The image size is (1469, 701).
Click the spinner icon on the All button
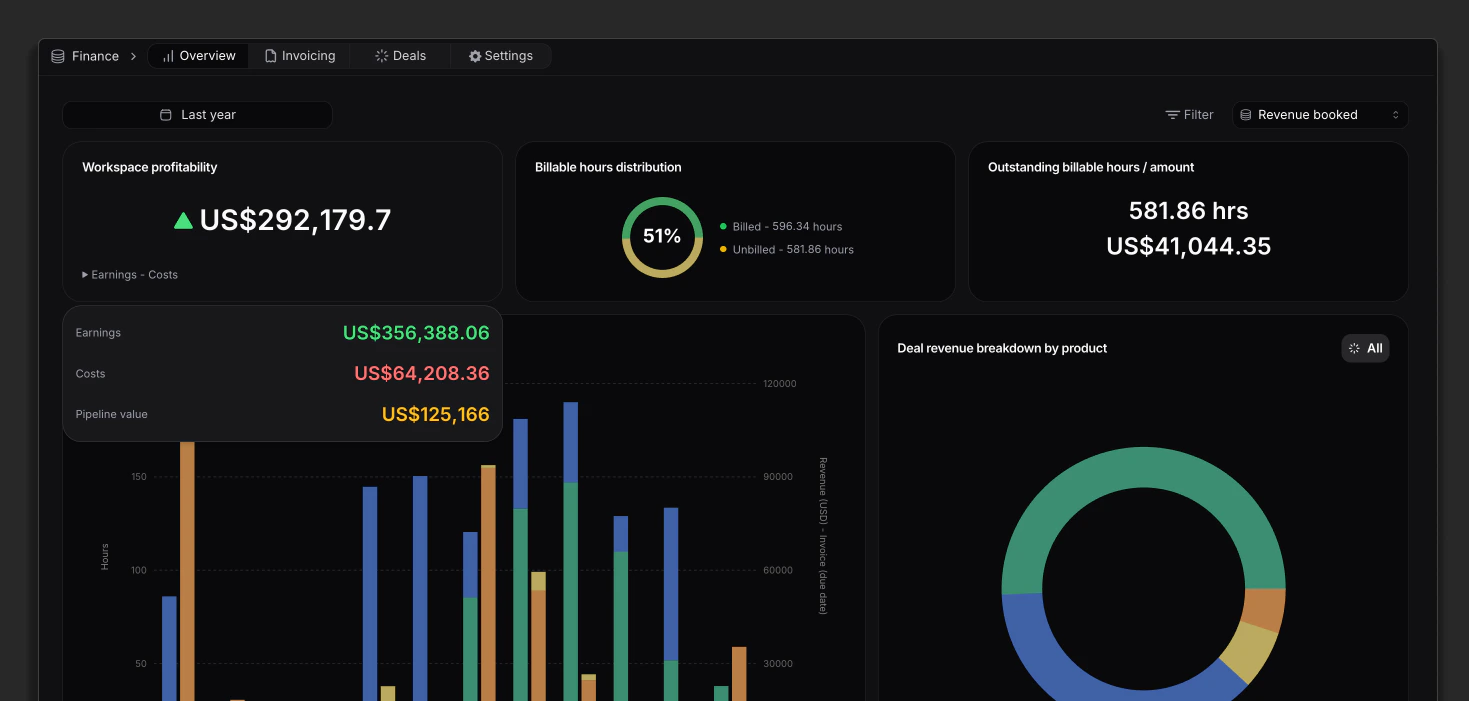(x=1356, y=348)
